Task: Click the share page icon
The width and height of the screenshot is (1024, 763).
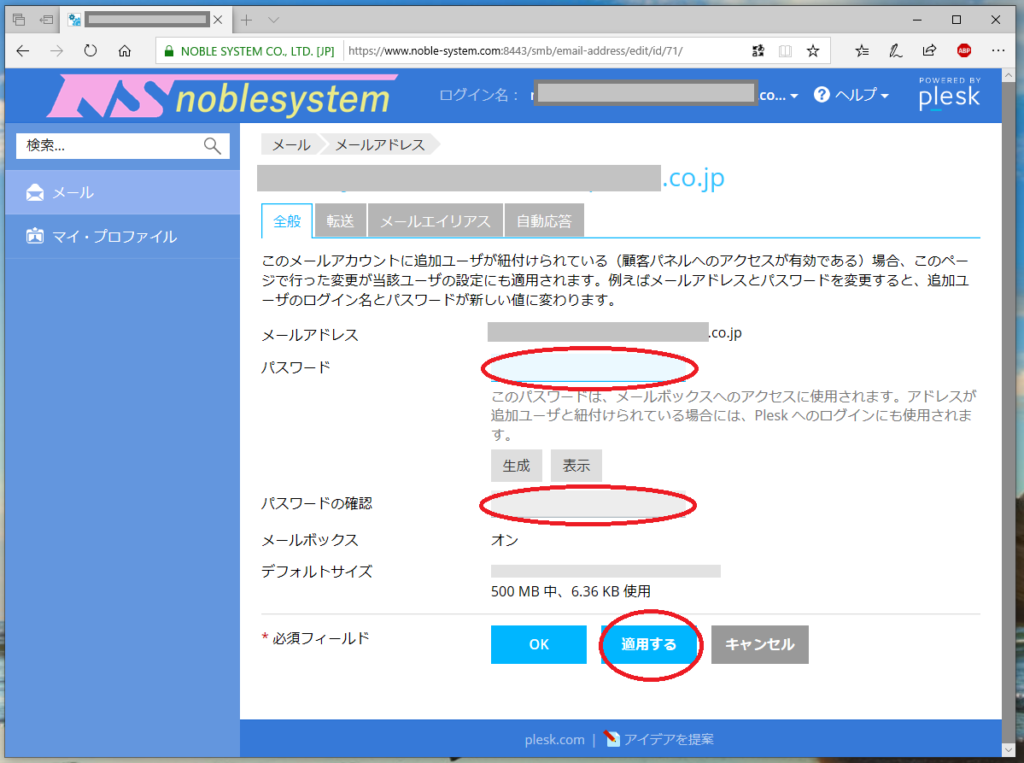Action: tap(929, 50)
